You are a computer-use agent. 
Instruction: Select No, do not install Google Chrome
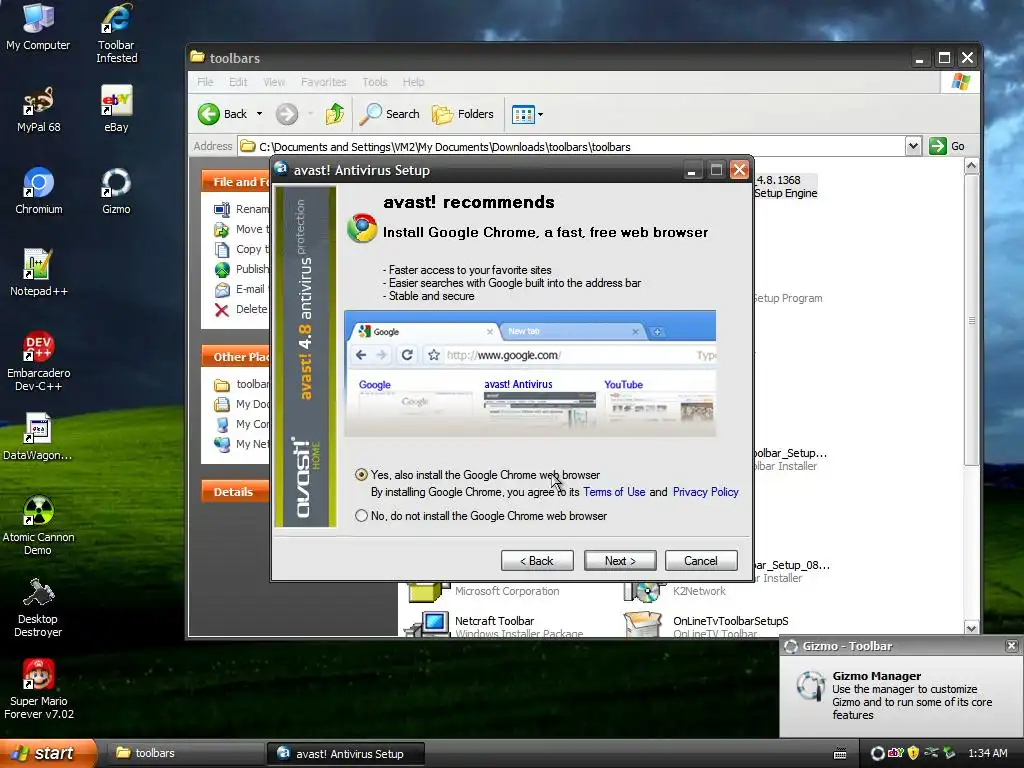click(361, 516)
